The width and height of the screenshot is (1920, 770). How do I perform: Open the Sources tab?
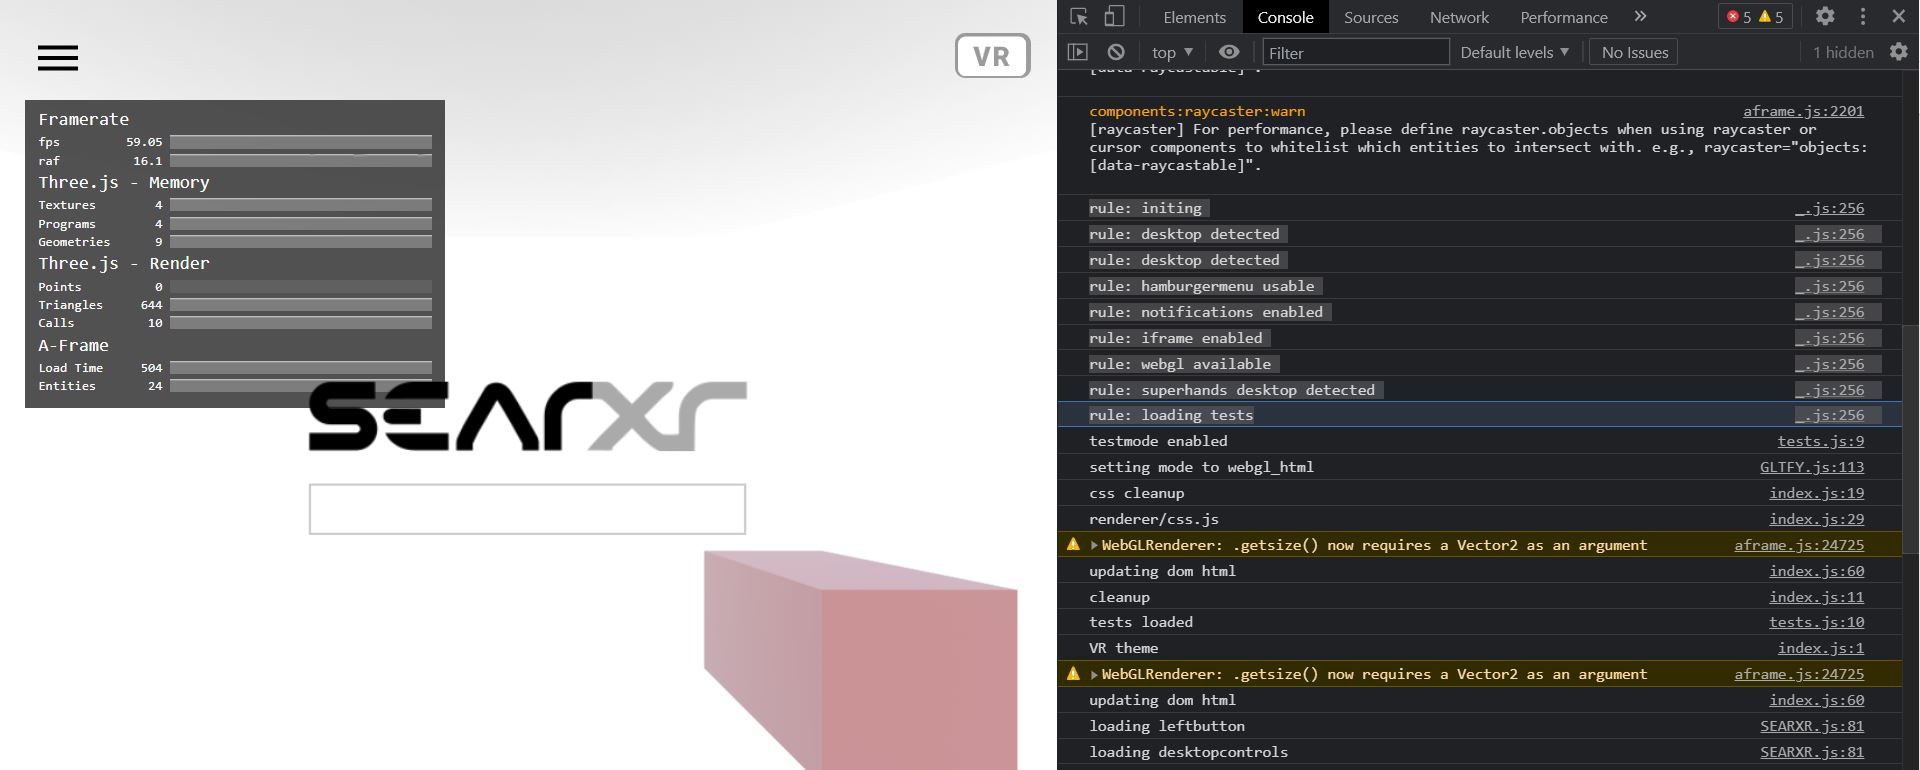coord(1371,17)
